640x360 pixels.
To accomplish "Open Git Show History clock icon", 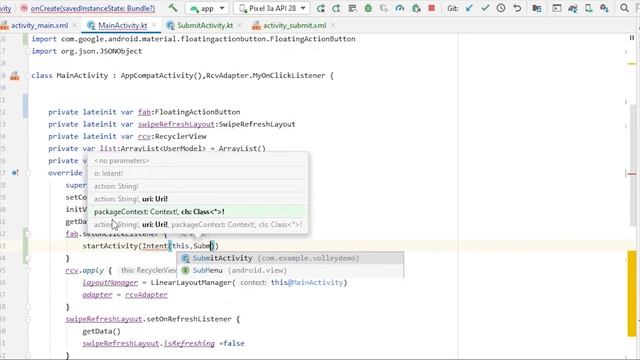I will [501, 8].
